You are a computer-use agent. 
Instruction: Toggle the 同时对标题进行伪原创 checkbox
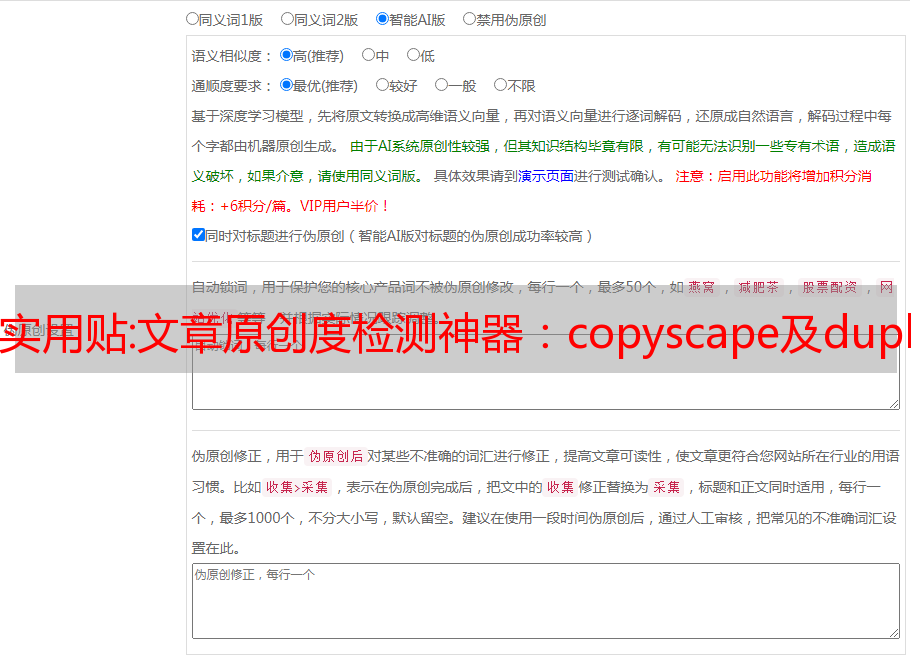point(198,235)
